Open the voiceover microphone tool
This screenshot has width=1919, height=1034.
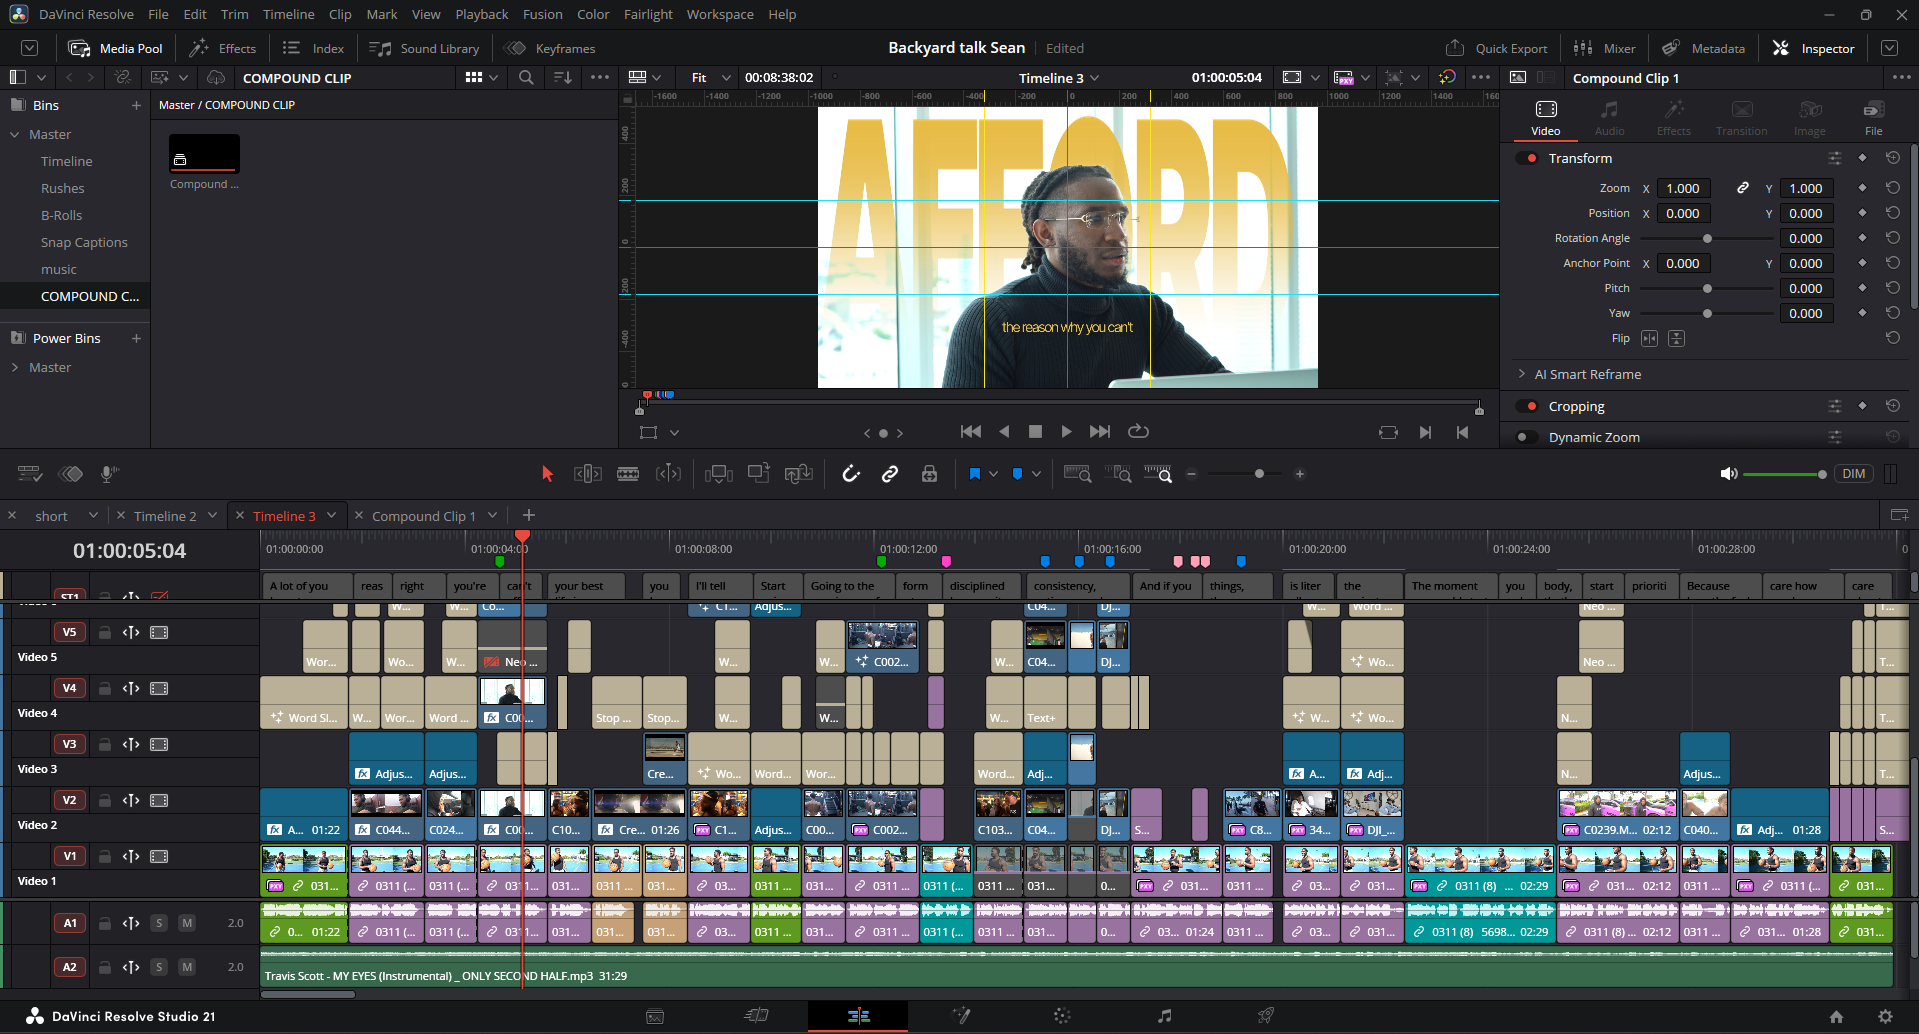[109, 474]
